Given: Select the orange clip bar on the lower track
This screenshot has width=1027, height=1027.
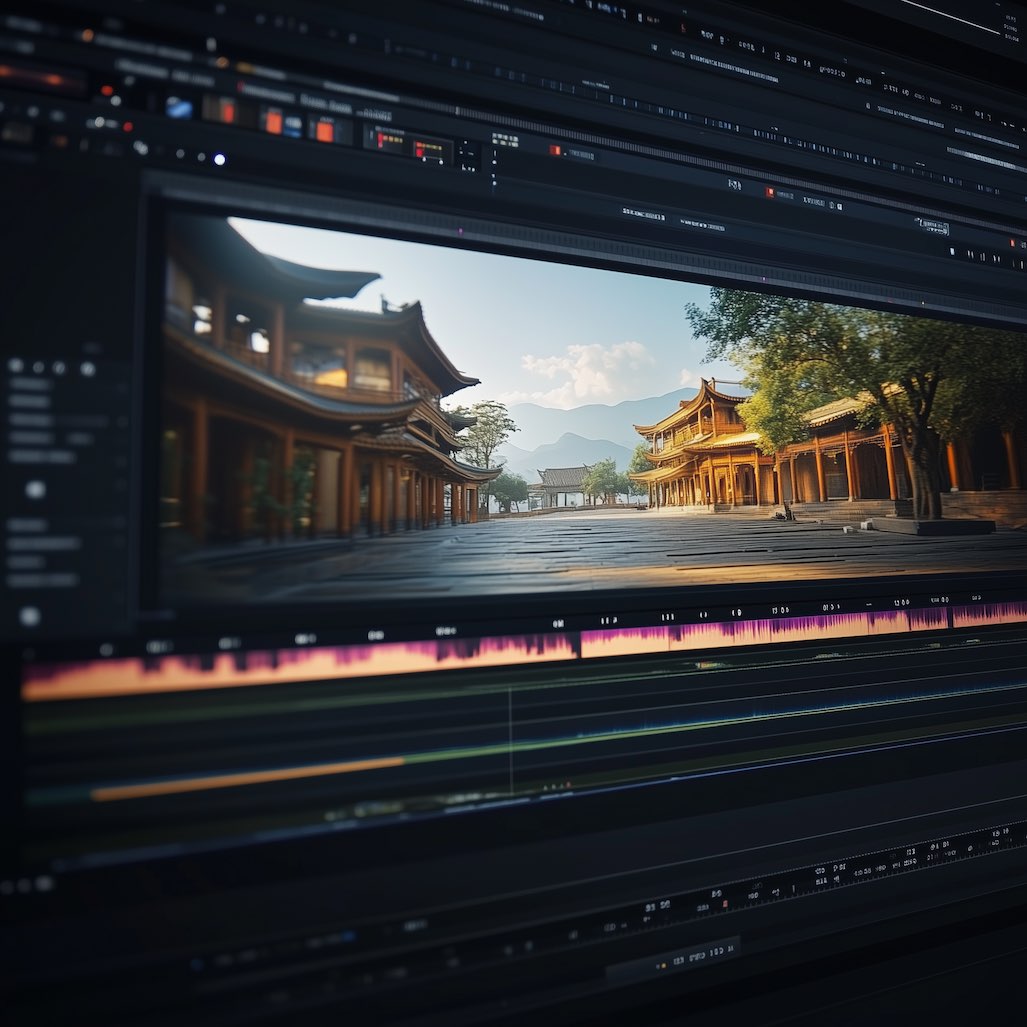Looking at the screenshot, I should [248, 778].
